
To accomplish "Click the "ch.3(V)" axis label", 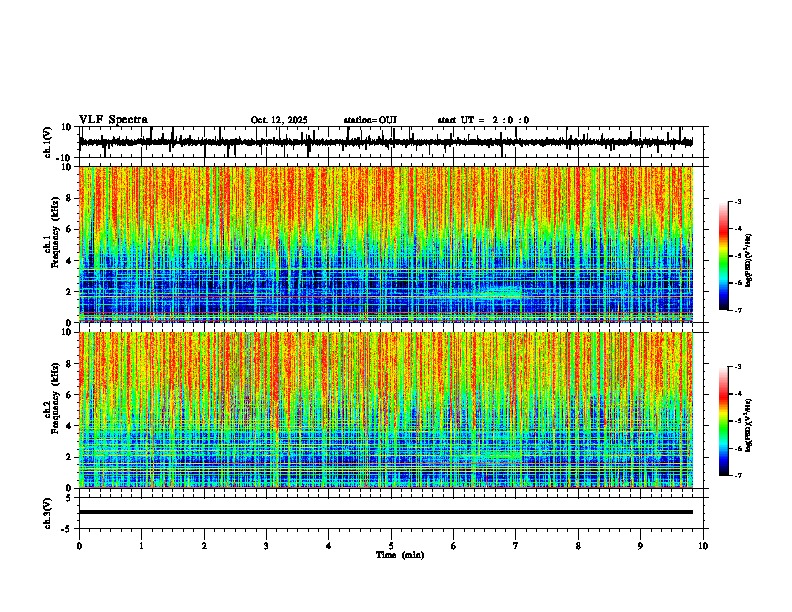I will pyautogui.click(x=48, y=514).
